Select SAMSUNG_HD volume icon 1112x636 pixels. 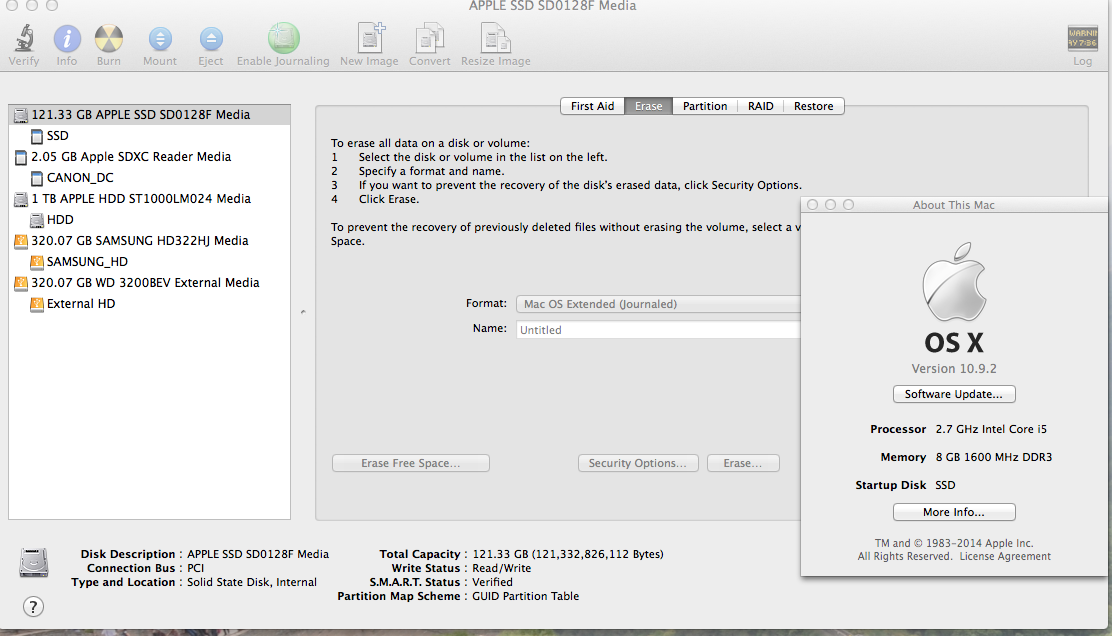(x=37, y=262)
